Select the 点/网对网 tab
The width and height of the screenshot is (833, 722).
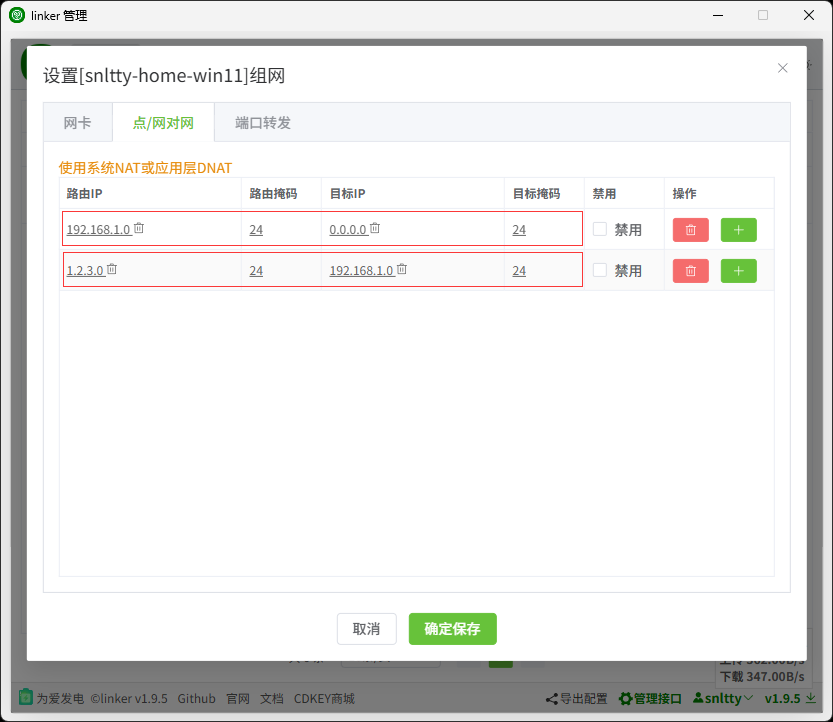click(x=163, y=123)
